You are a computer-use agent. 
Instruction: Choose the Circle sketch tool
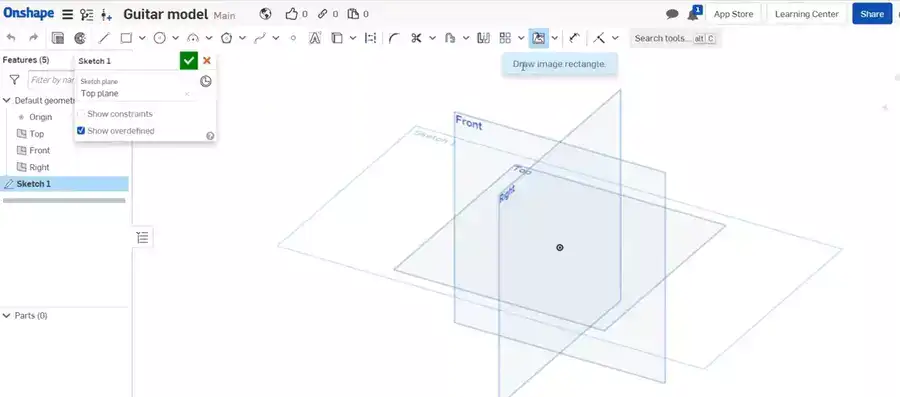point(160,38)
